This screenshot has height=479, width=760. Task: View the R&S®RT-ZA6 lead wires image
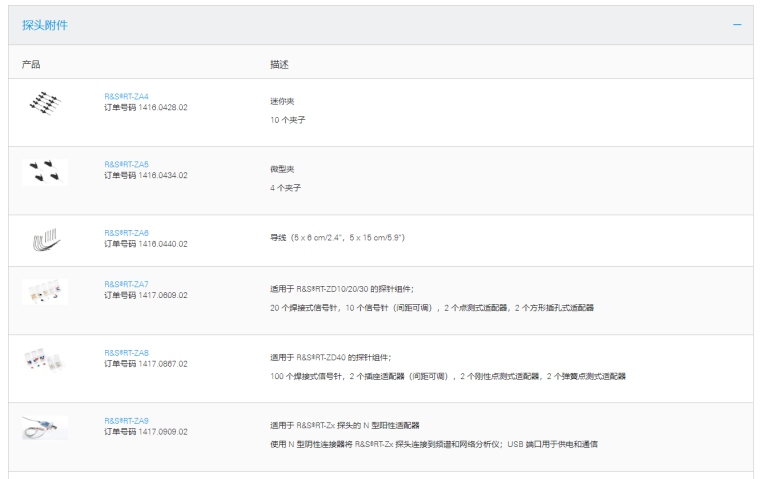tap(45, 239)
